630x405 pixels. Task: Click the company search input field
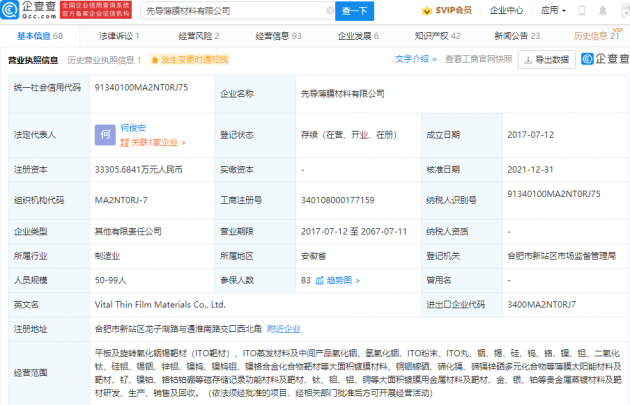tap(235, 11)
